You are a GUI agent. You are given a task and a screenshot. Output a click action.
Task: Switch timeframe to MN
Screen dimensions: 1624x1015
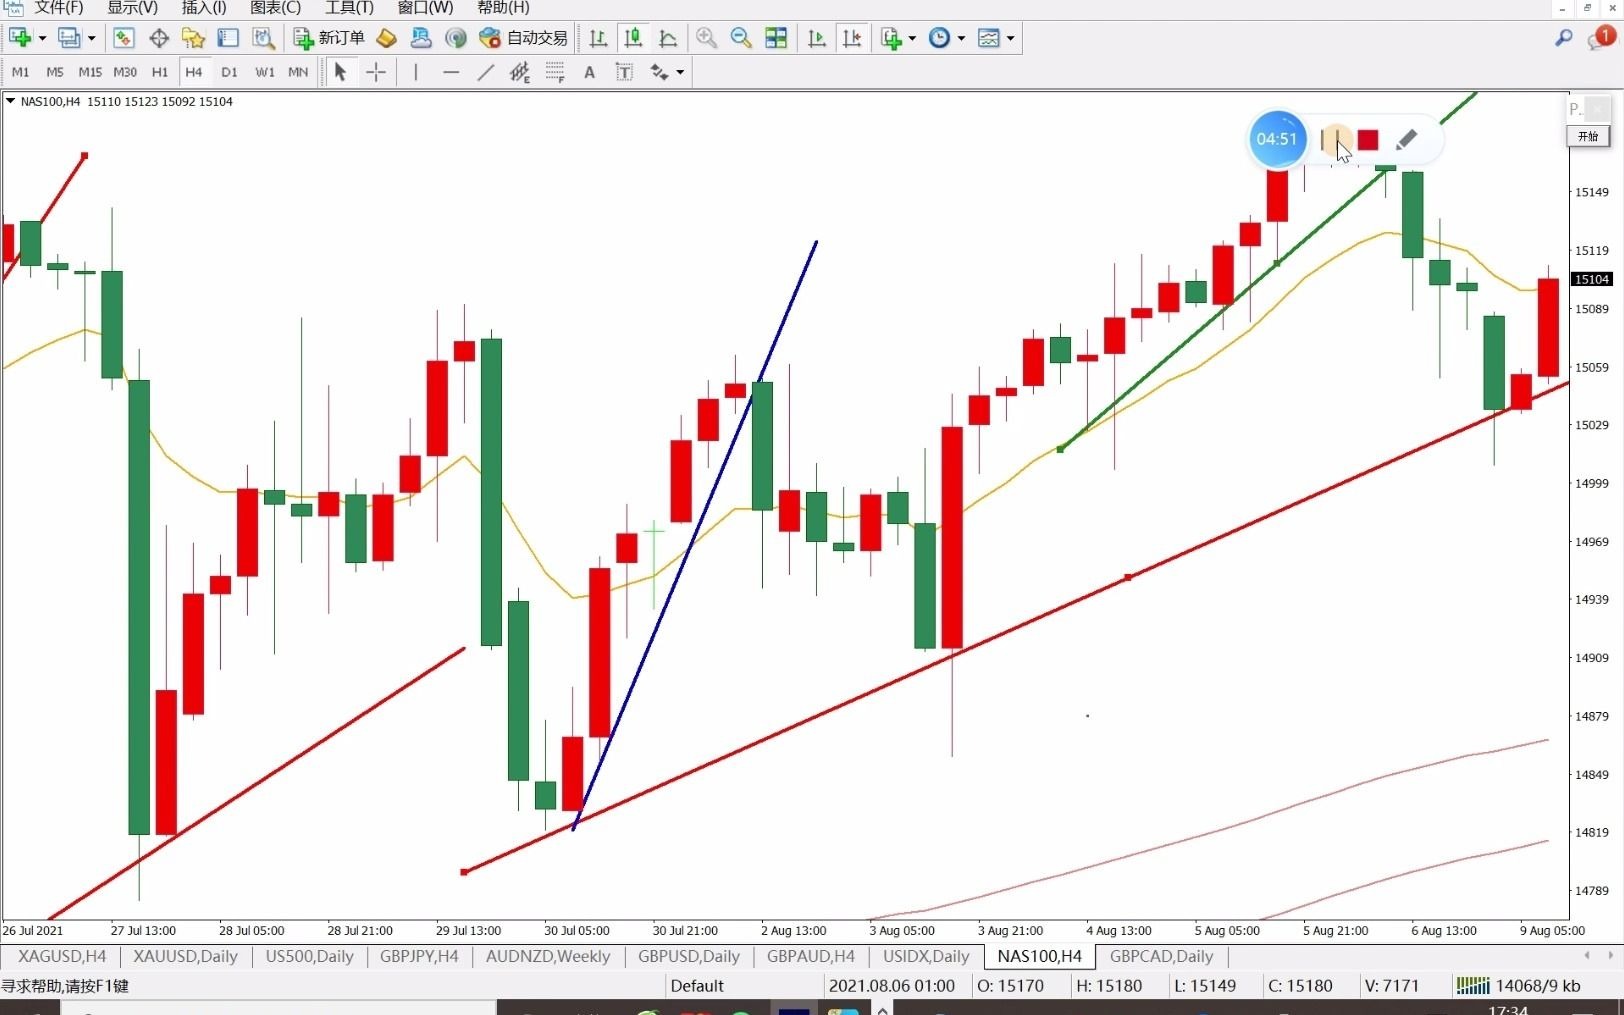click(298, 72)
